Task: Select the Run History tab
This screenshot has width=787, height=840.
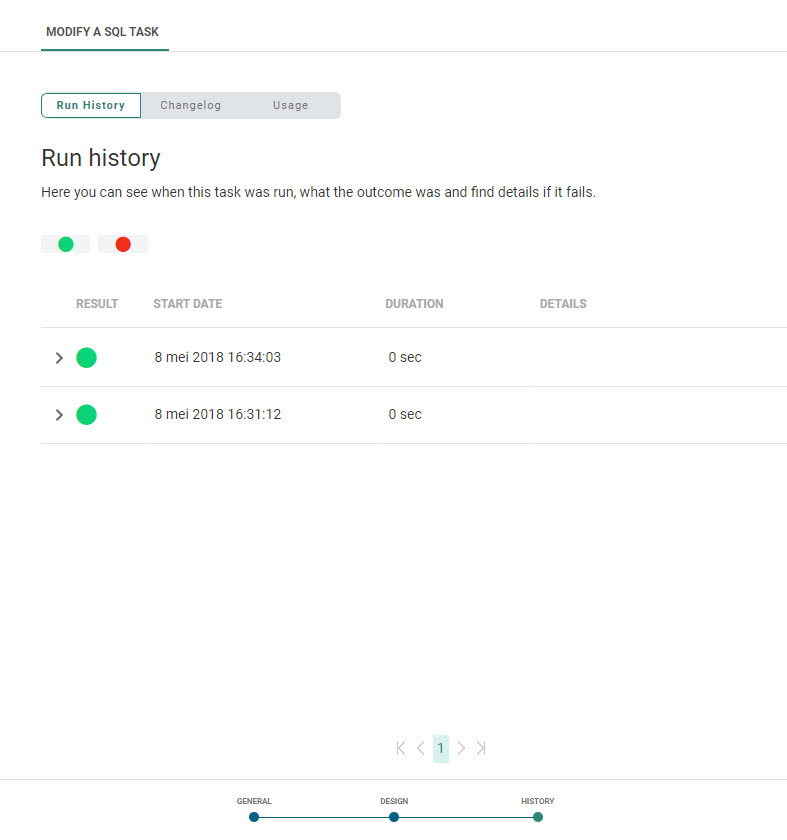Action: coord(91,105)
